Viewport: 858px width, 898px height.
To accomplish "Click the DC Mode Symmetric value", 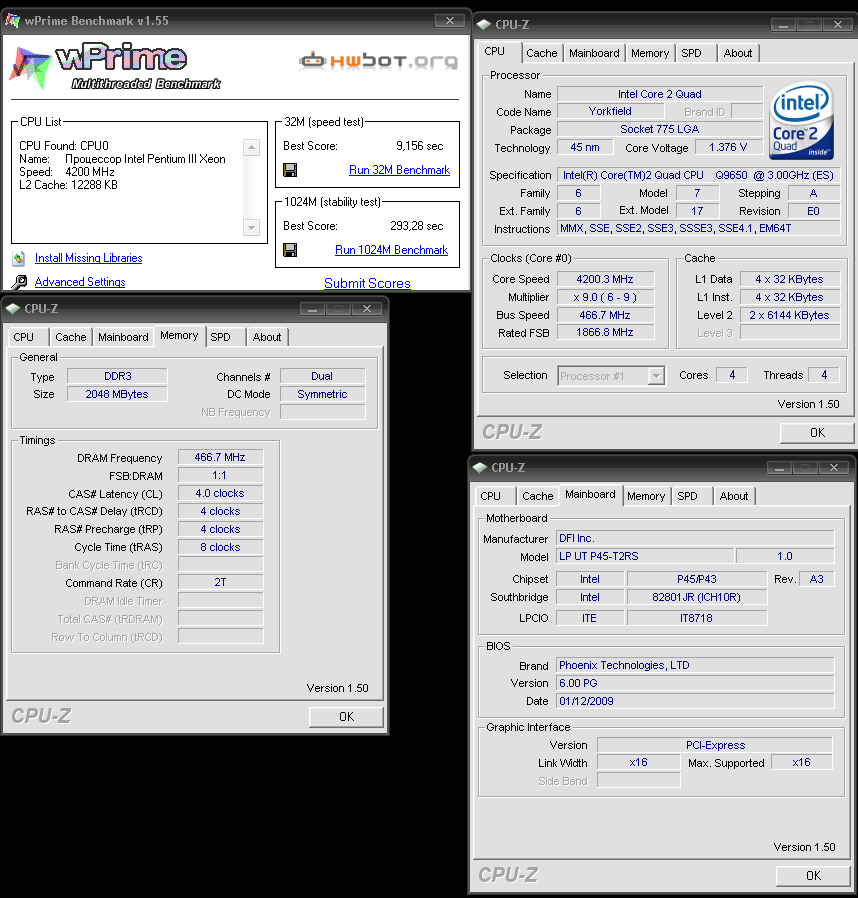I will point(322,394).
